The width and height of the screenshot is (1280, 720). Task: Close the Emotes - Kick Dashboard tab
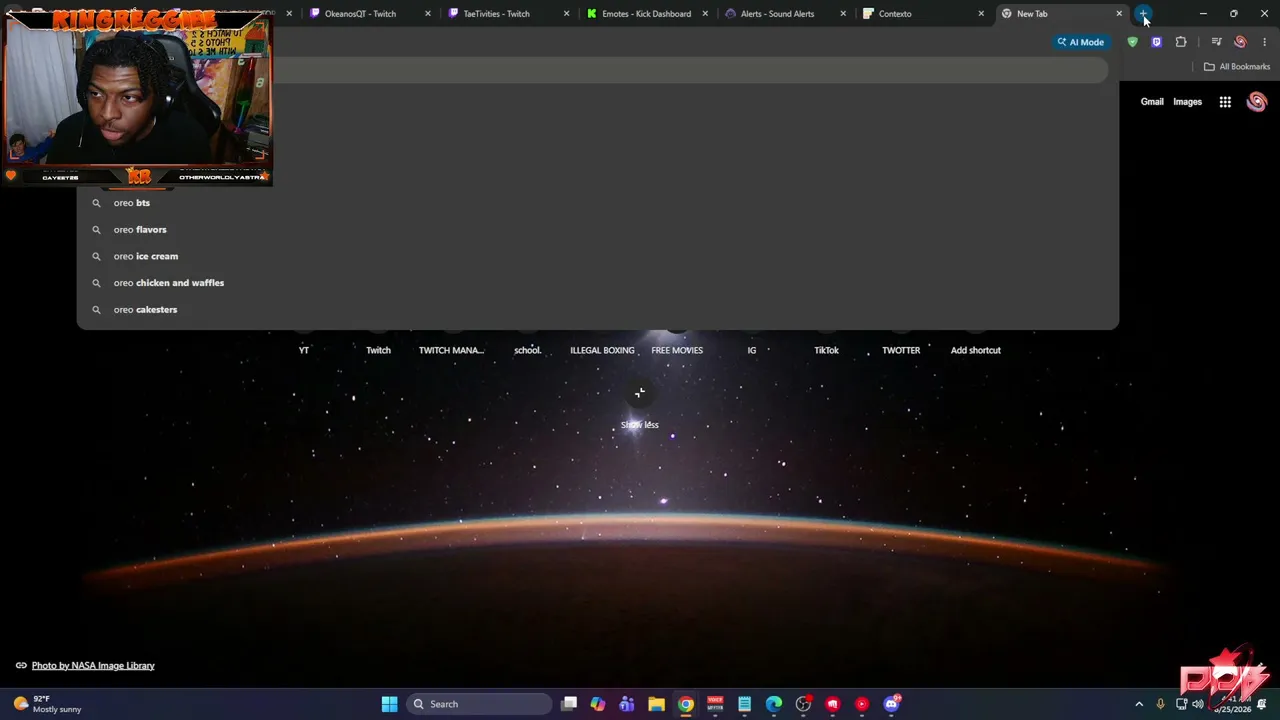(x=705, y=14)
